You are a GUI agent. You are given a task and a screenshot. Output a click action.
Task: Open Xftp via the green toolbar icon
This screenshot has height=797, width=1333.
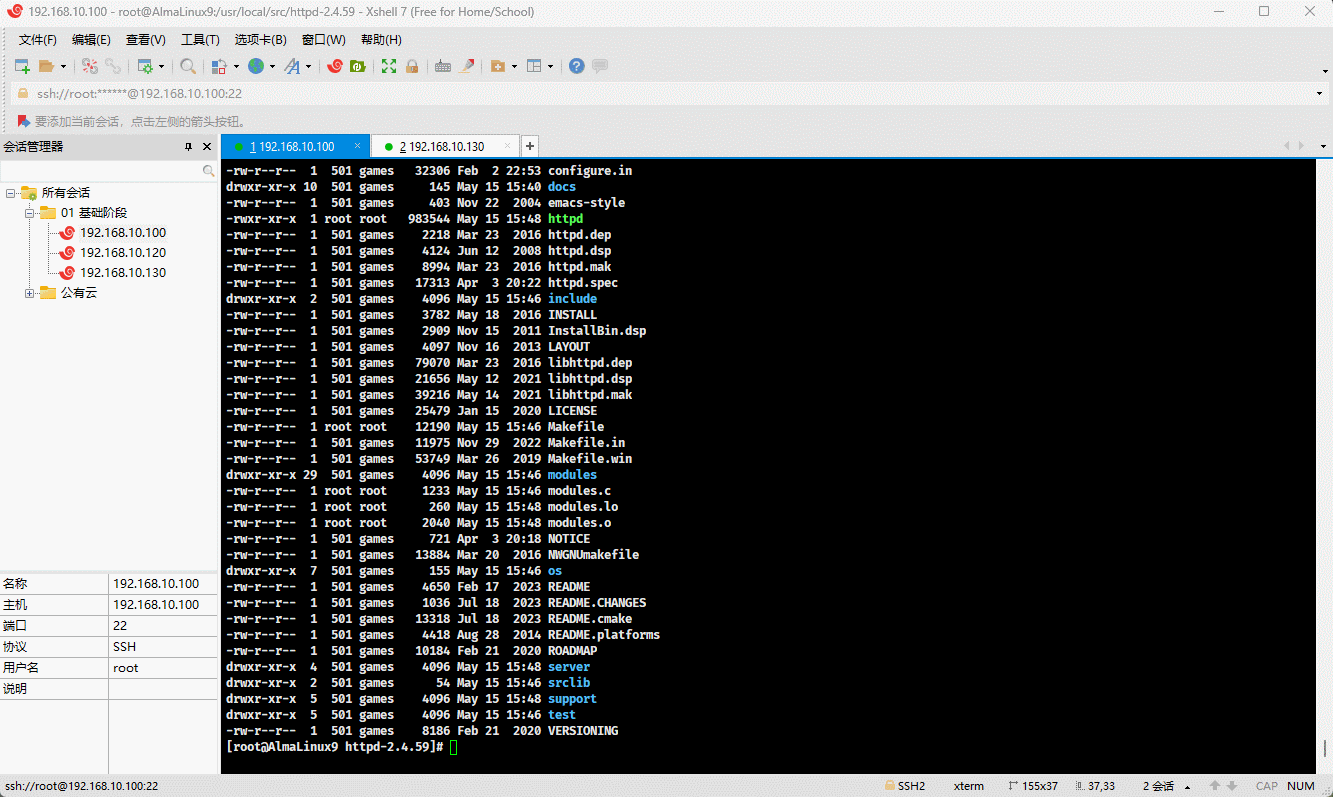[357, 66]
